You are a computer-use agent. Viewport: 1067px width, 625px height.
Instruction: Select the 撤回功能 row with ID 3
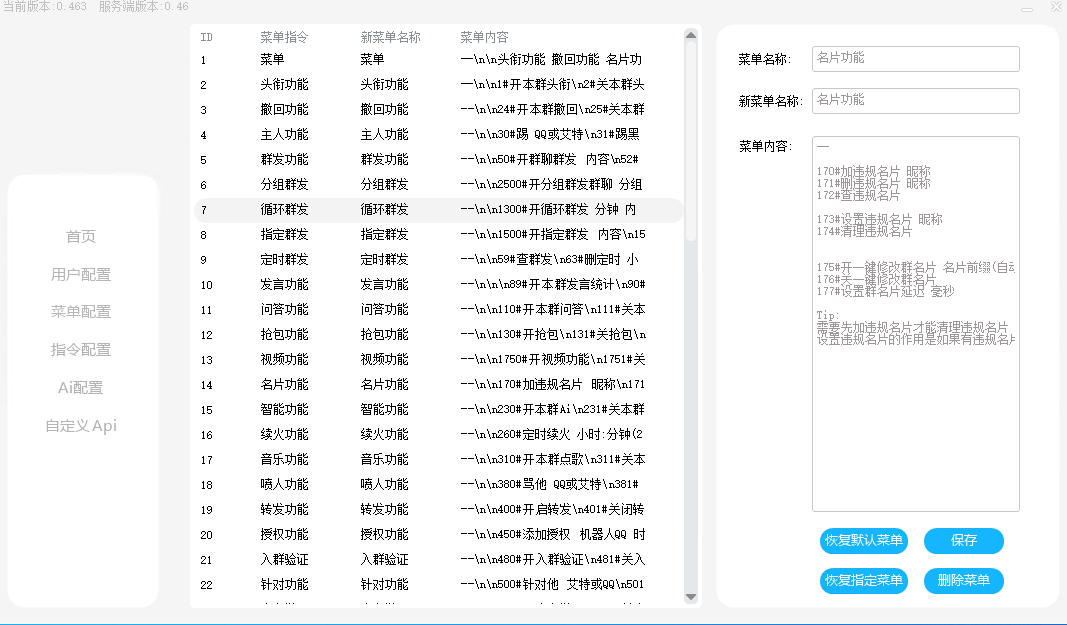[438, 110]
